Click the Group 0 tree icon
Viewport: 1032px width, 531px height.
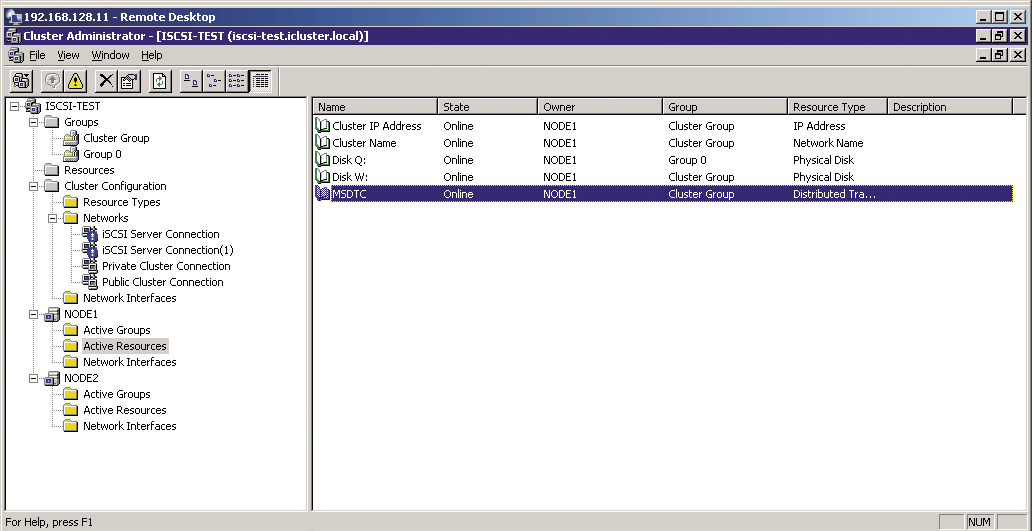click(x=72, y=154)
